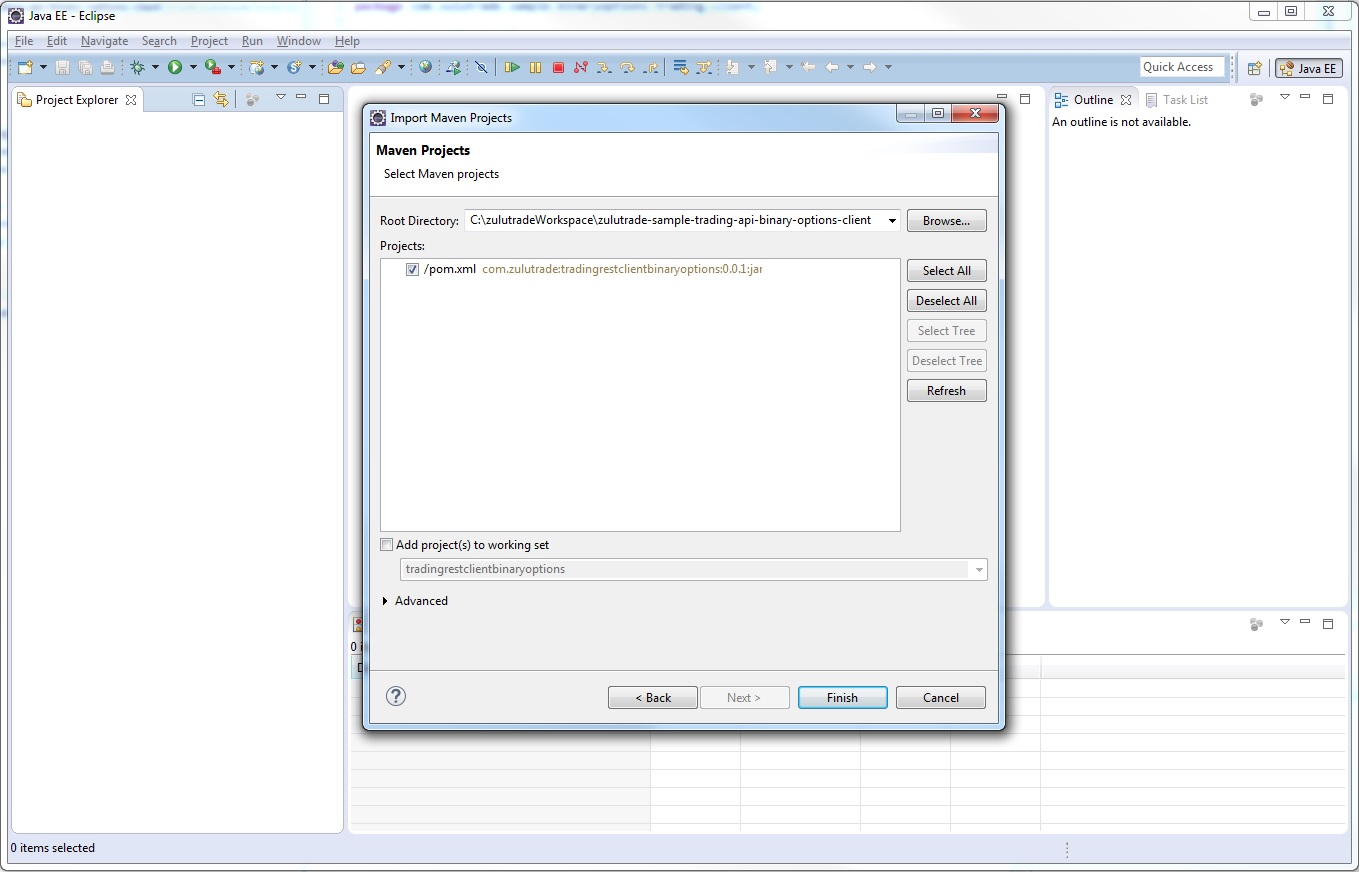Uncheck the /pom.xml project checkbox
Viewport: 1359px width, 872px height.
click(412, 270)
